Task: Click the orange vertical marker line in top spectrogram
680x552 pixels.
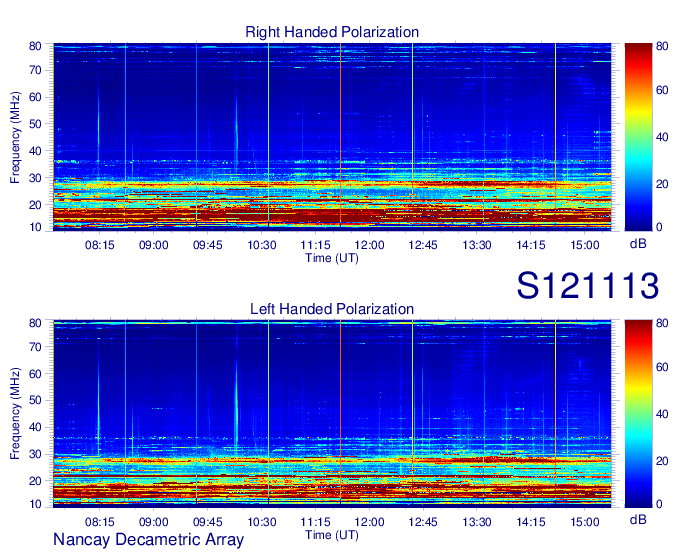Action: (340, 135)
